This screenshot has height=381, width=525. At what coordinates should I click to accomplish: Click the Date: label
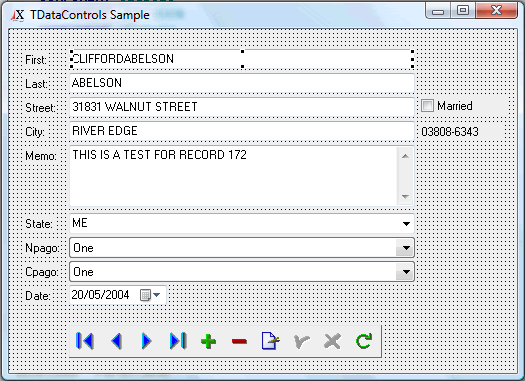click(x=38, y=296)
